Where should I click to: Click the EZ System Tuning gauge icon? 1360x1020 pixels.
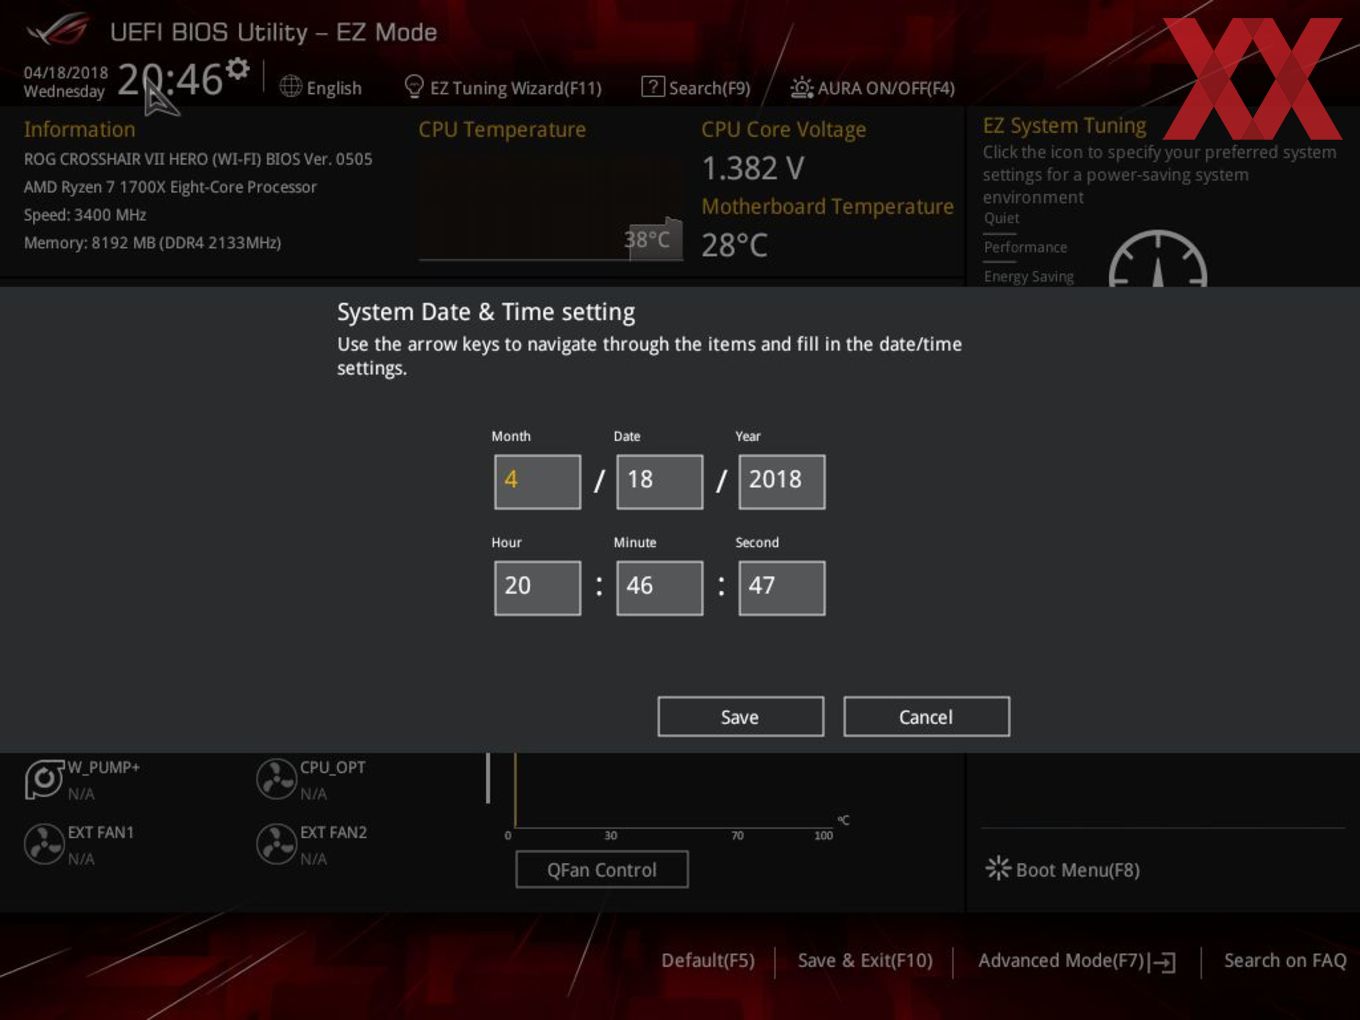coord(1158,259)
